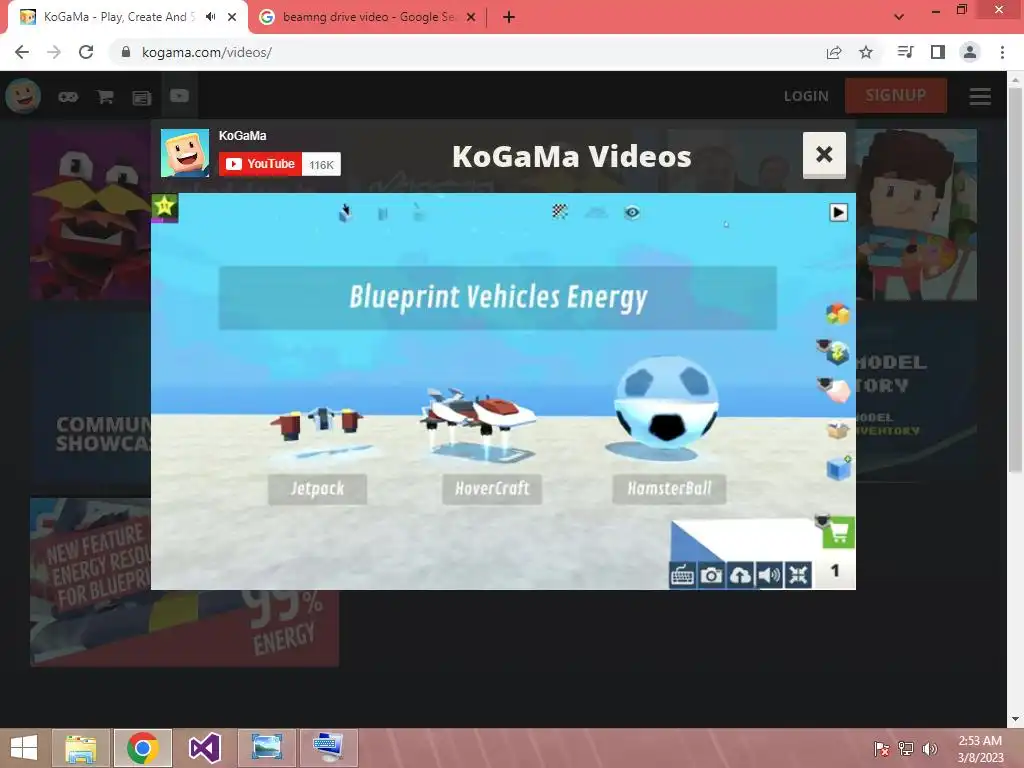Image resolution: width=1024 pixels, height=768 pixels.
Task: Open the Chrome profile avatar
Action: [x=970, y=52]
